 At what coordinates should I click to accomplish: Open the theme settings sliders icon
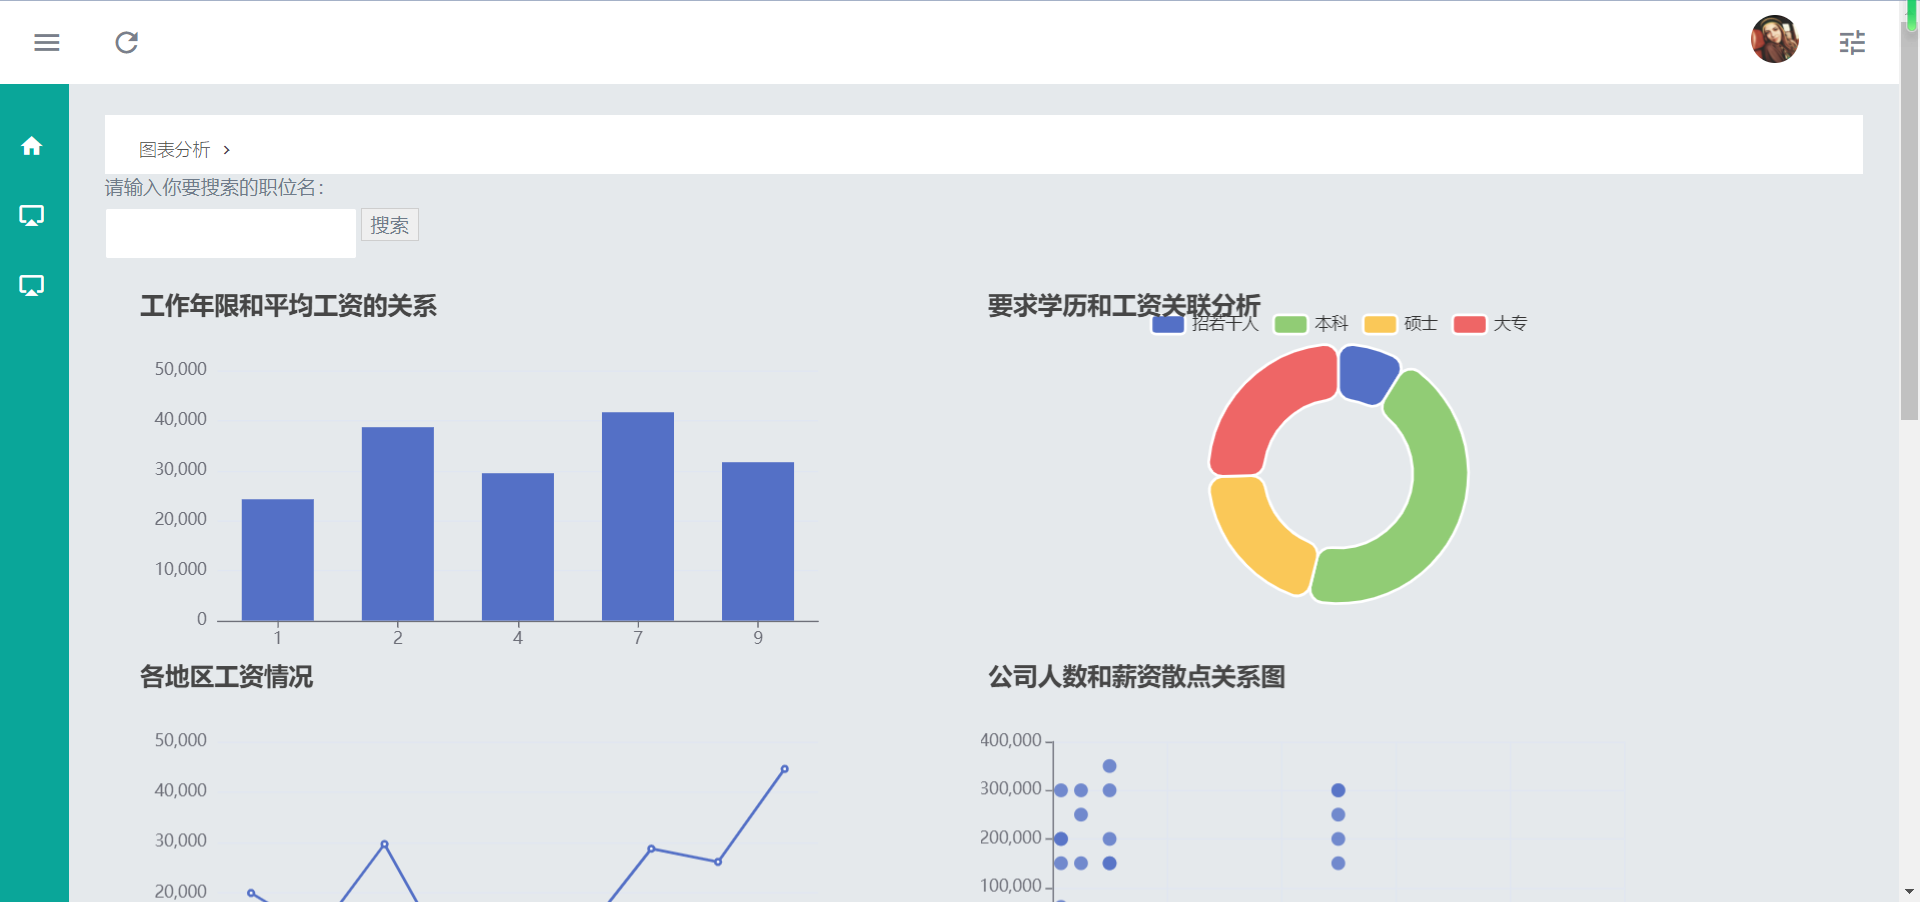point(1852,42)
